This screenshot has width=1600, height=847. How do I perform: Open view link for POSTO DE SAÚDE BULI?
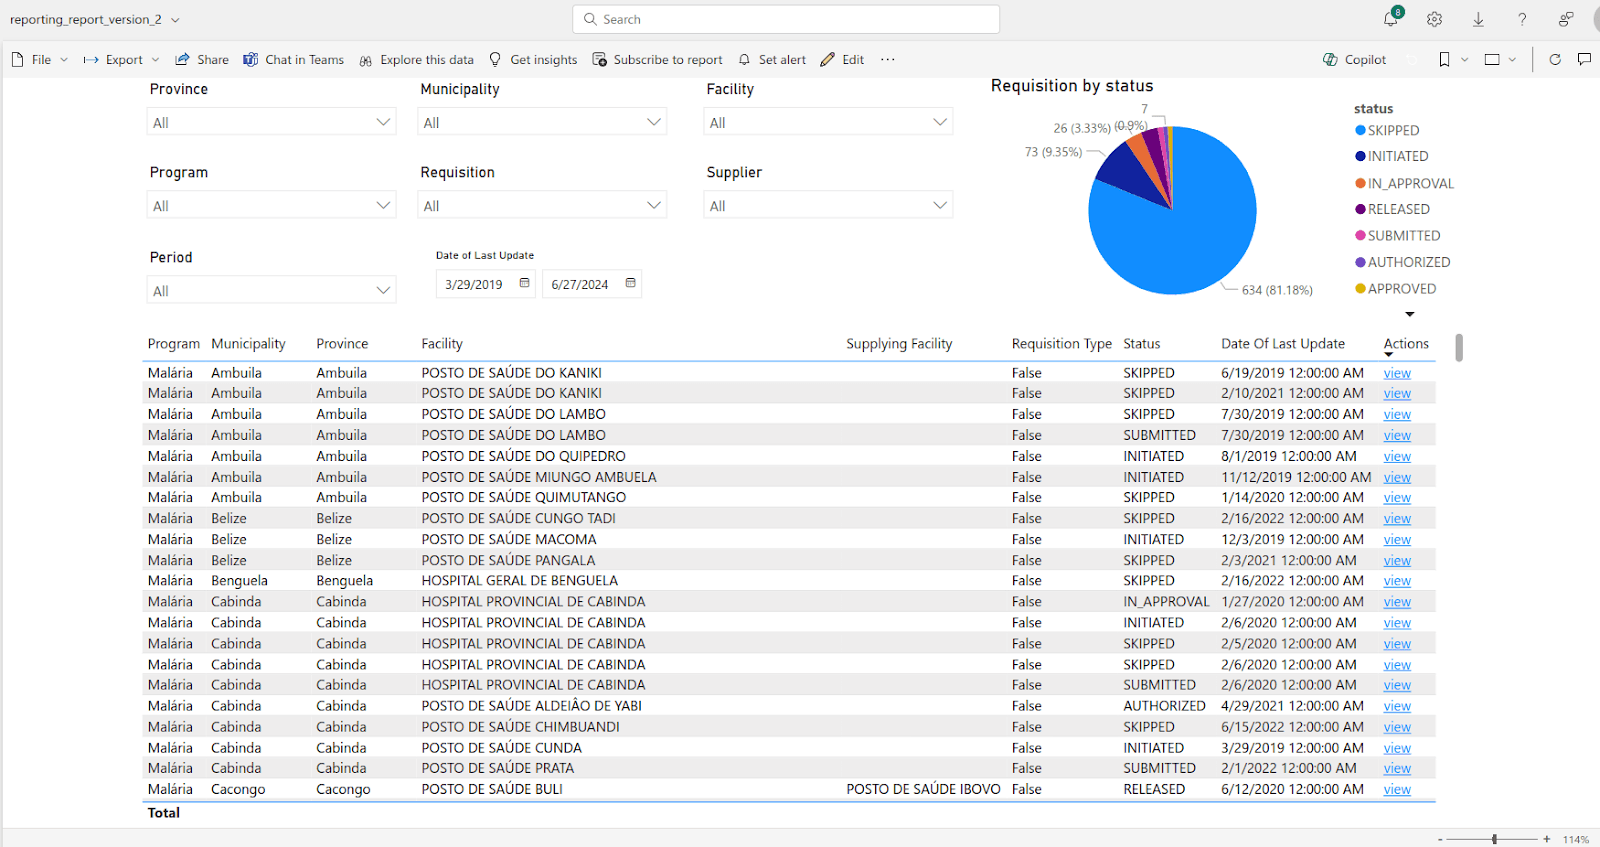(x=1397, y=789)
